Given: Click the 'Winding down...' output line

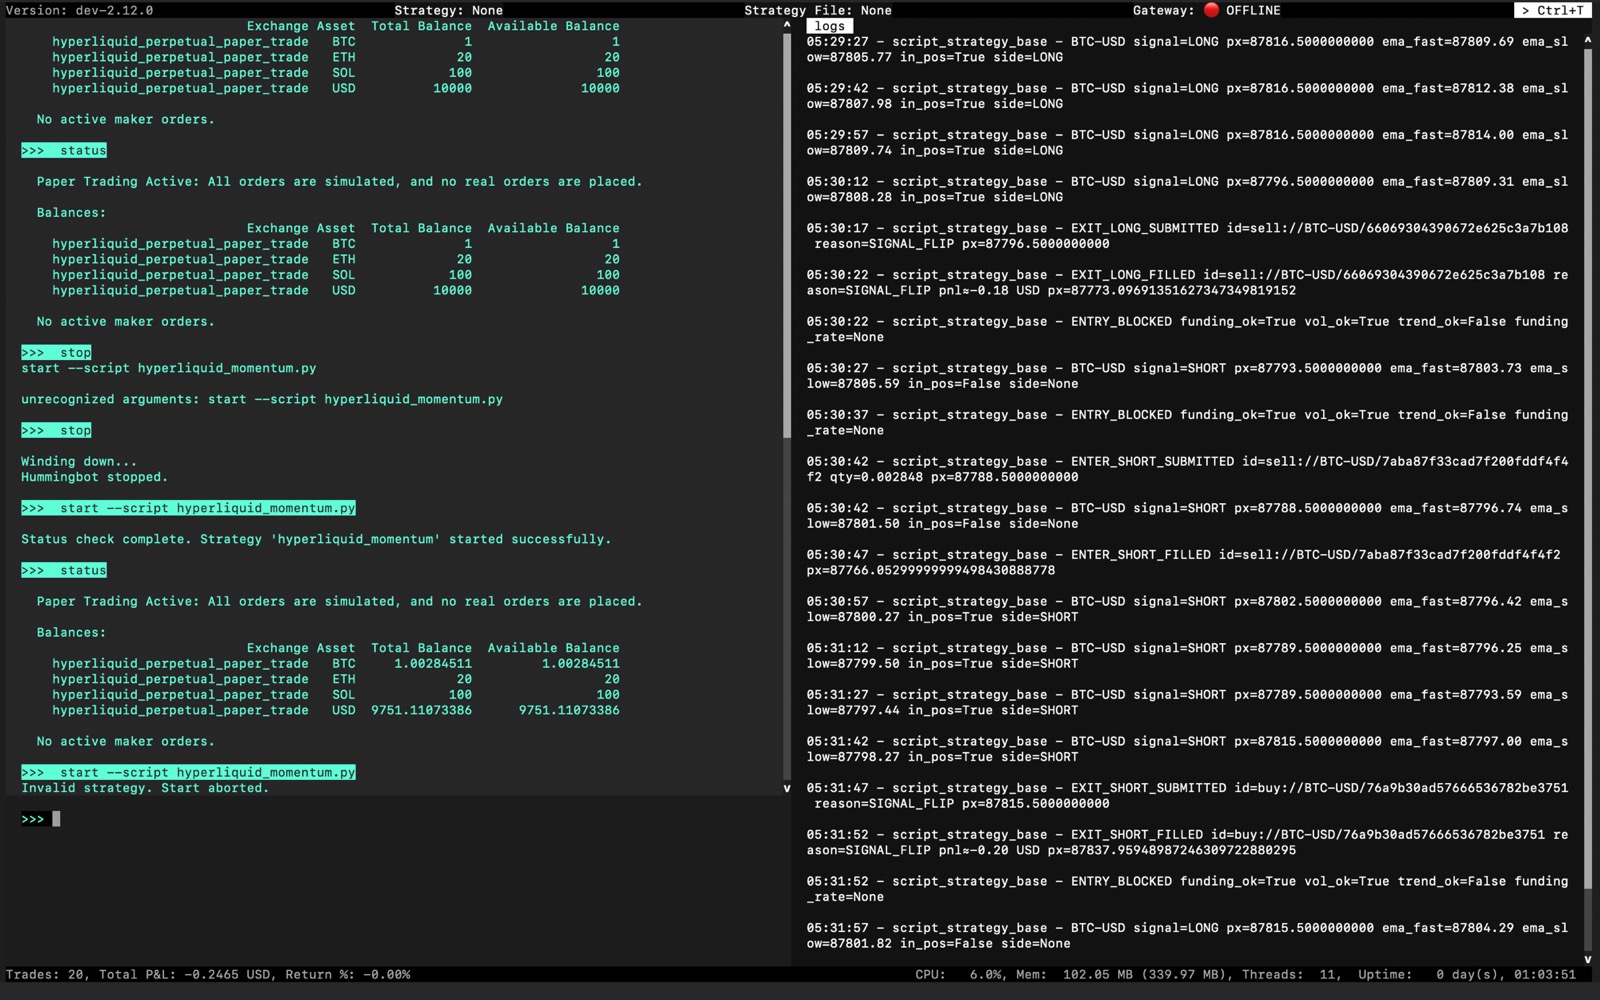Looking at the screenshot, I should (79, 461).
